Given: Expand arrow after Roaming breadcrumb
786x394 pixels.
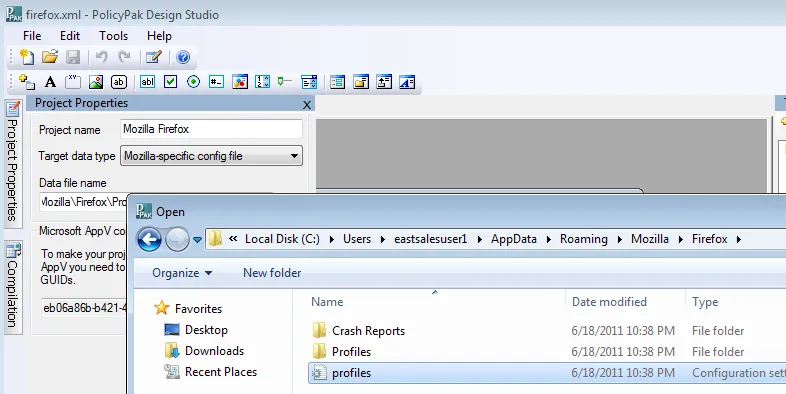Looking at the screenshot, I should tap(619, 240).
